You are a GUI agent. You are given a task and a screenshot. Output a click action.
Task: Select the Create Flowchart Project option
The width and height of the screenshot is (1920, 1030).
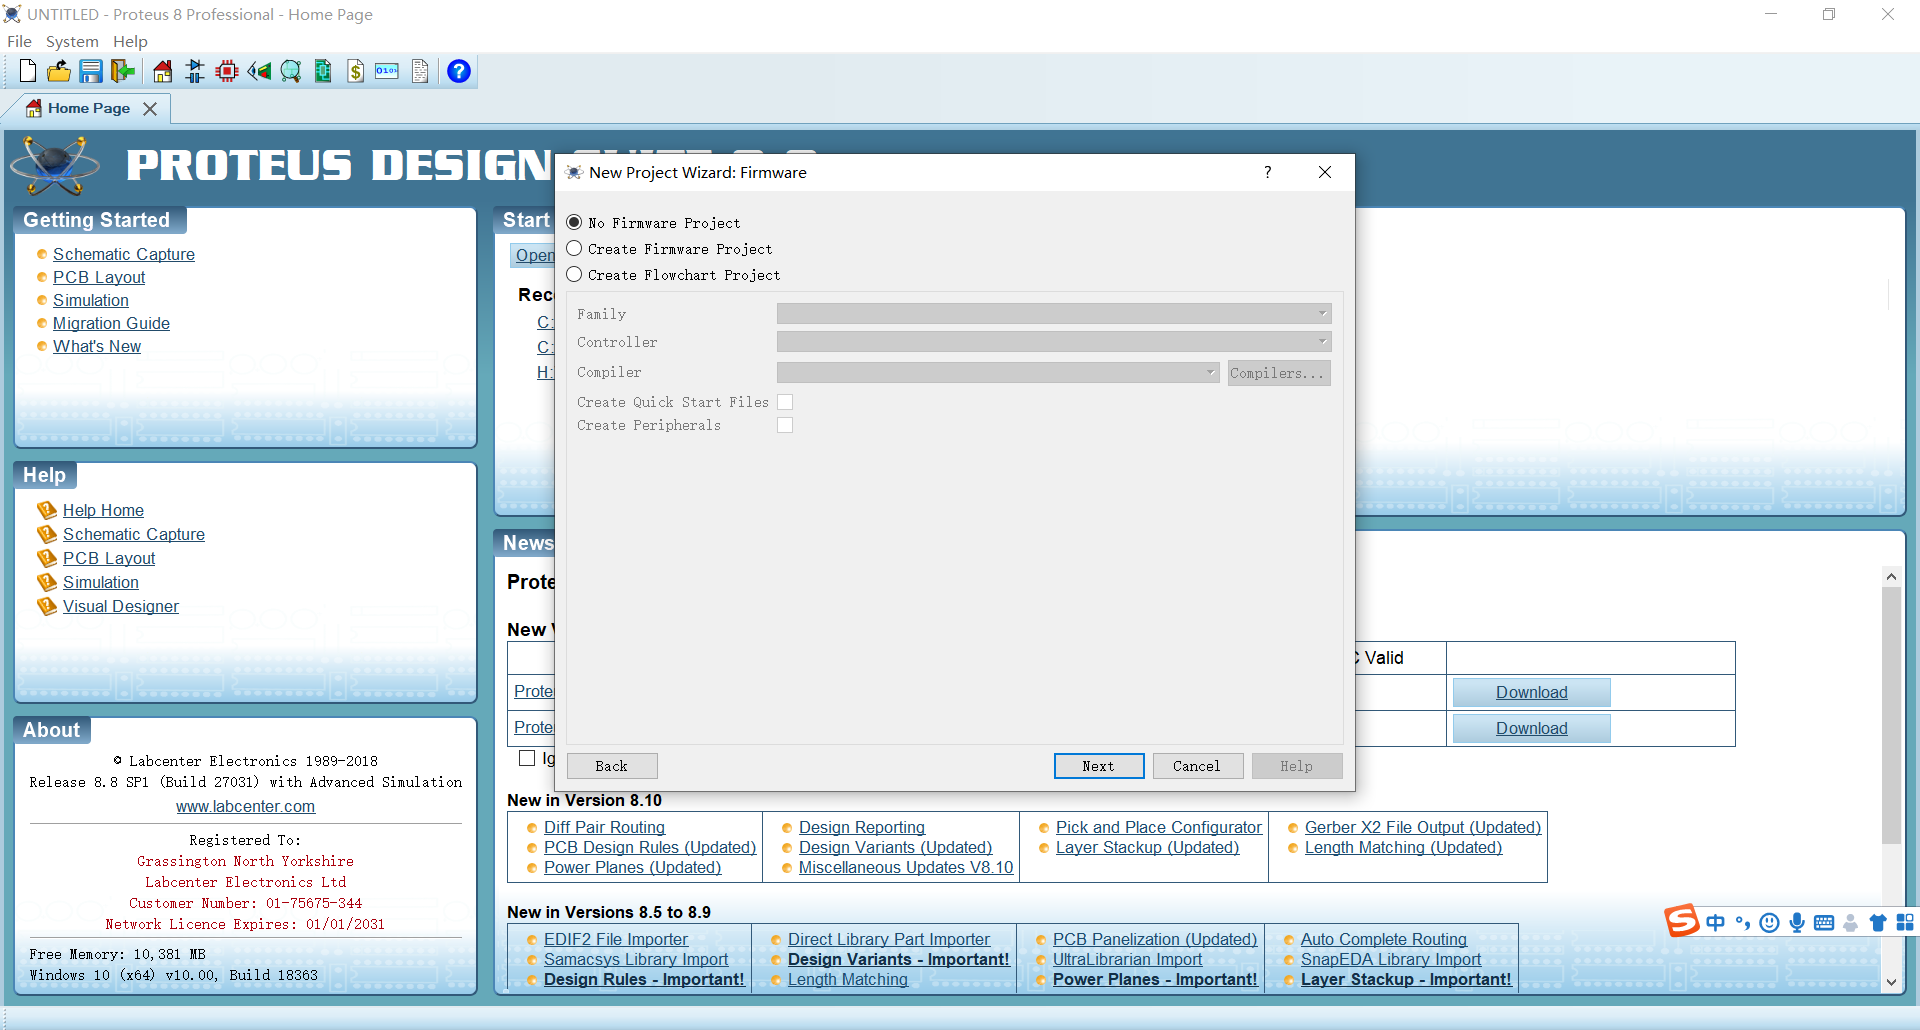click(575, 274)
